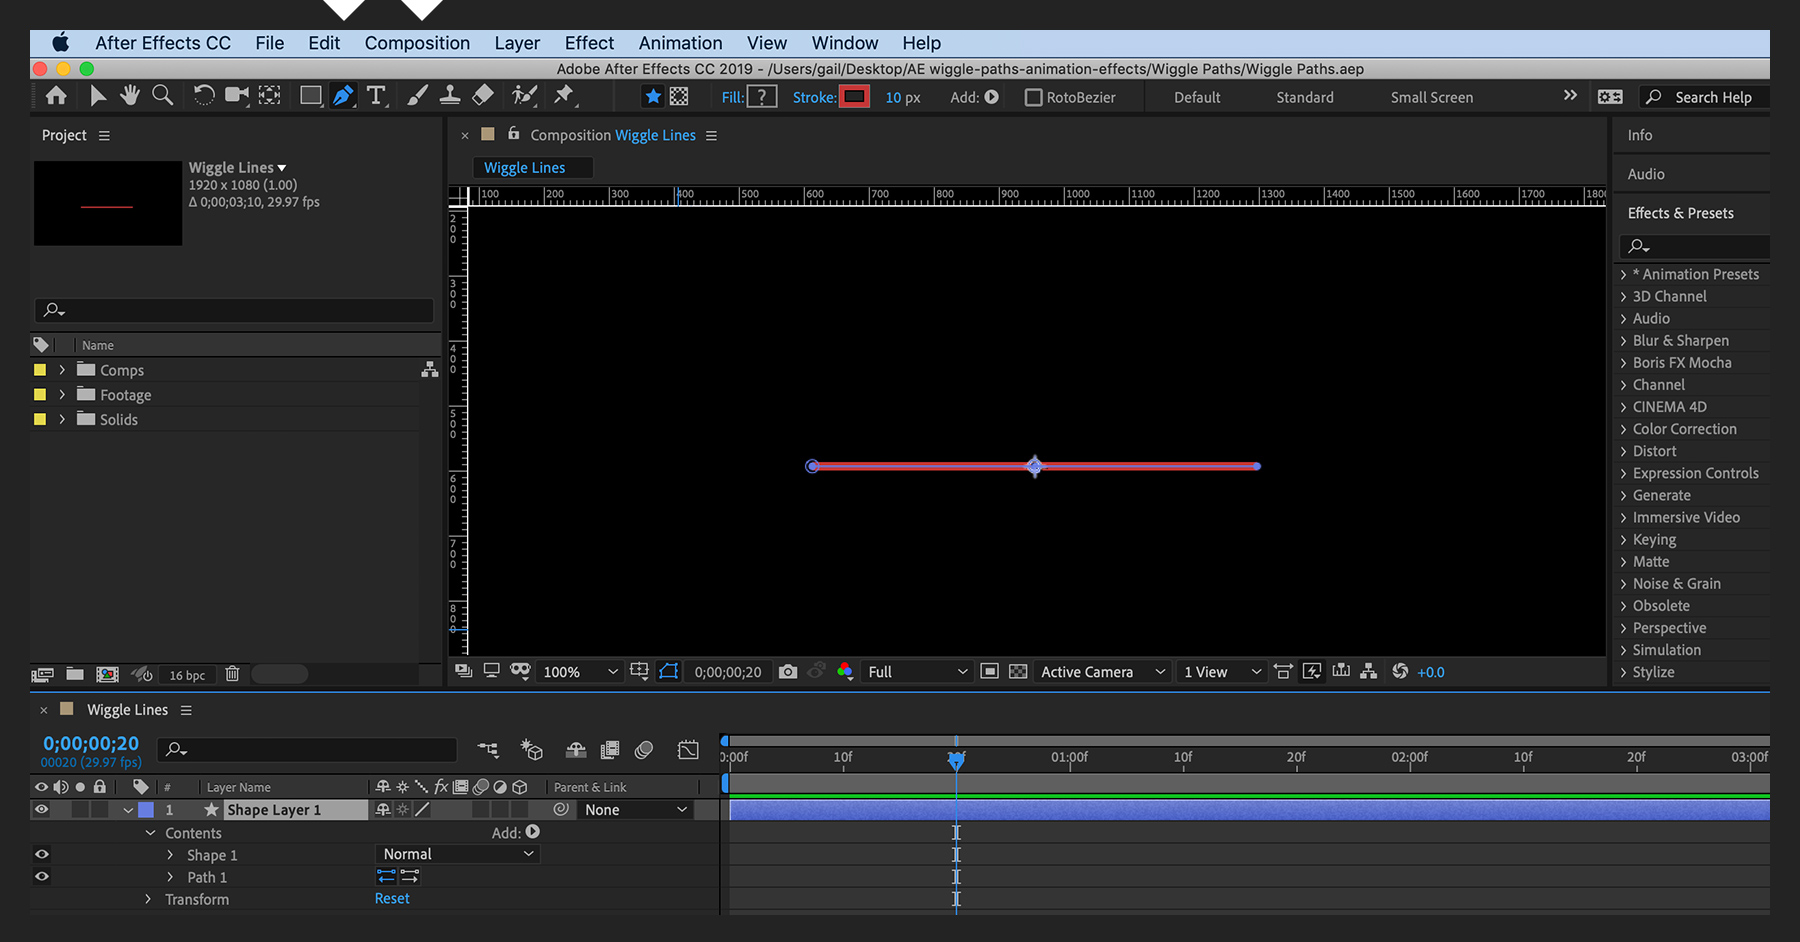Select the Clone Stamp tool
The width and height of the screenshot is (1800, 942).
pos(450,95)
